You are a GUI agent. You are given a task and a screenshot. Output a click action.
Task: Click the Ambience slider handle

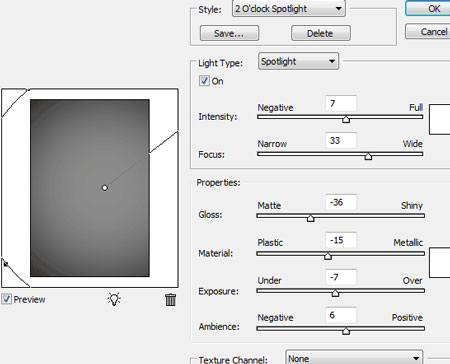click(x=346, y=331)
